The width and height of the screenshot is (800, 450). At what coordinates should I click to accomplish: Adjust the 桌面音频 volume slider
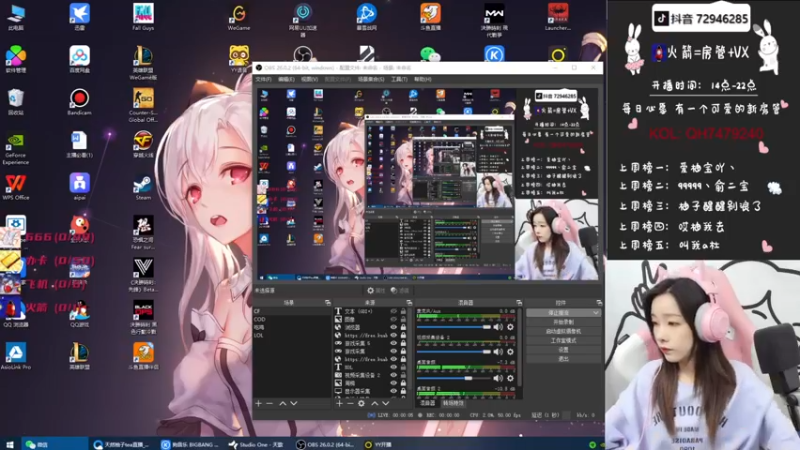click(x=454, y=378)
